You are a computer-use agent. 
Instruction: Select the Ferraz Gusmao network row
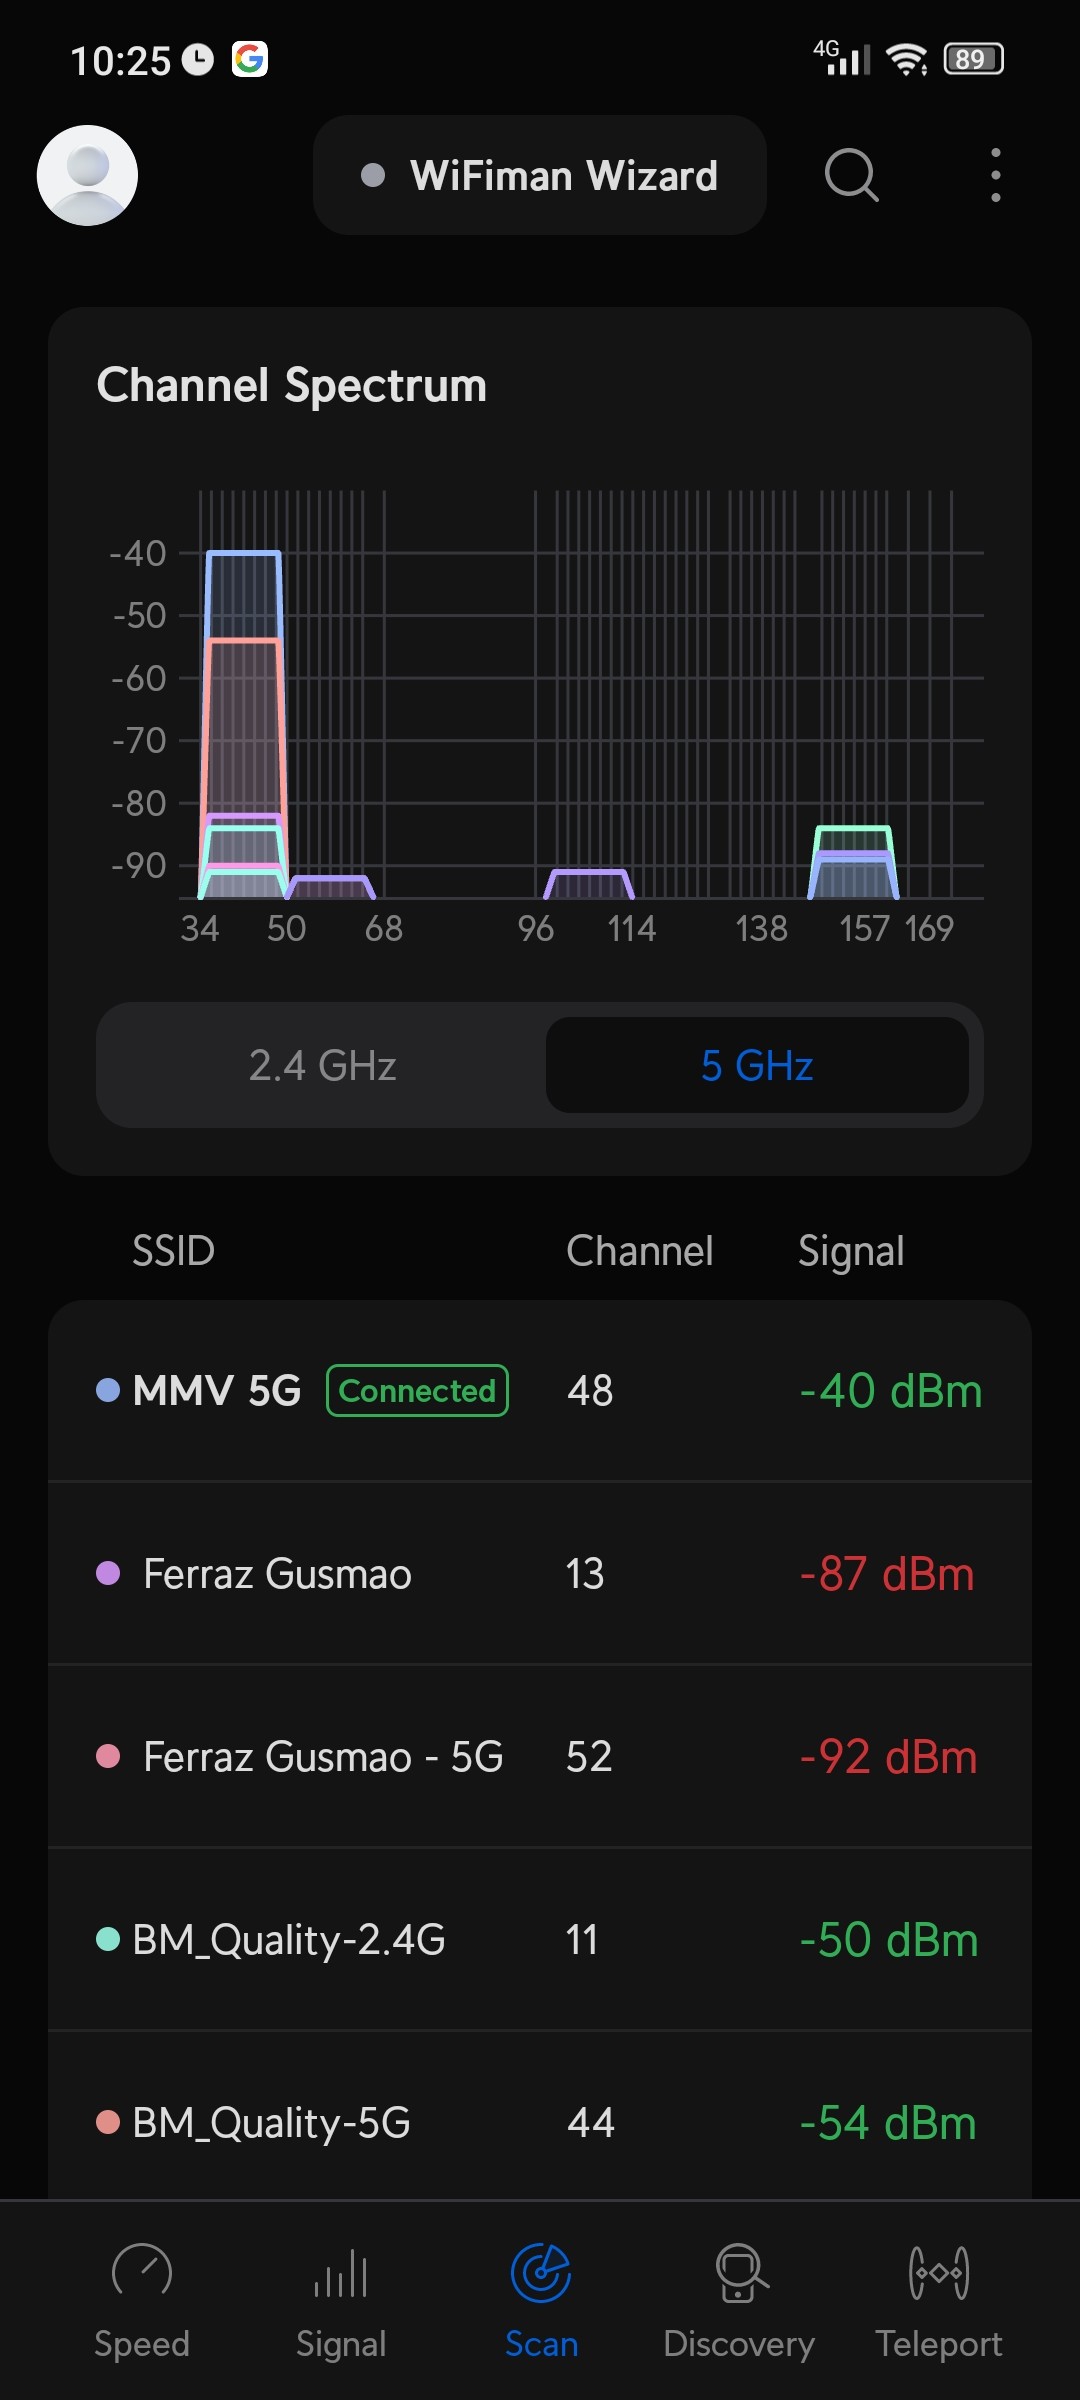click(x=540, y=1574)
